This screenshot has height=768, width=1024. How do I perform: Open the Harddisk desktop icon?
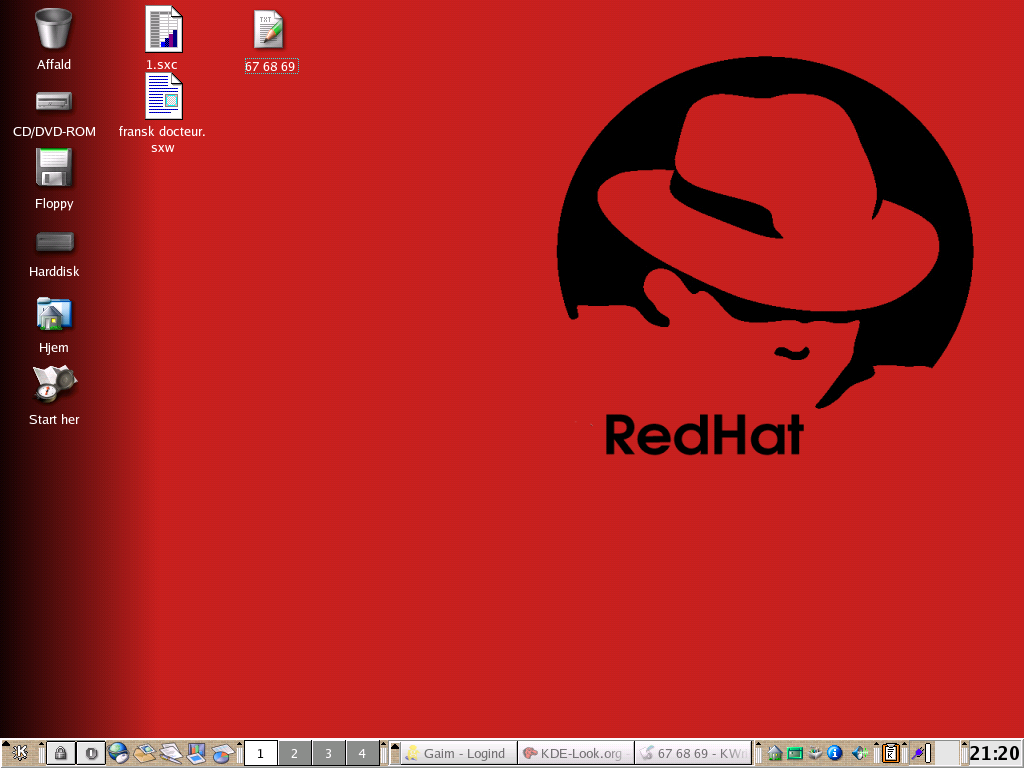pyautogui.click(x=55, y=242)
